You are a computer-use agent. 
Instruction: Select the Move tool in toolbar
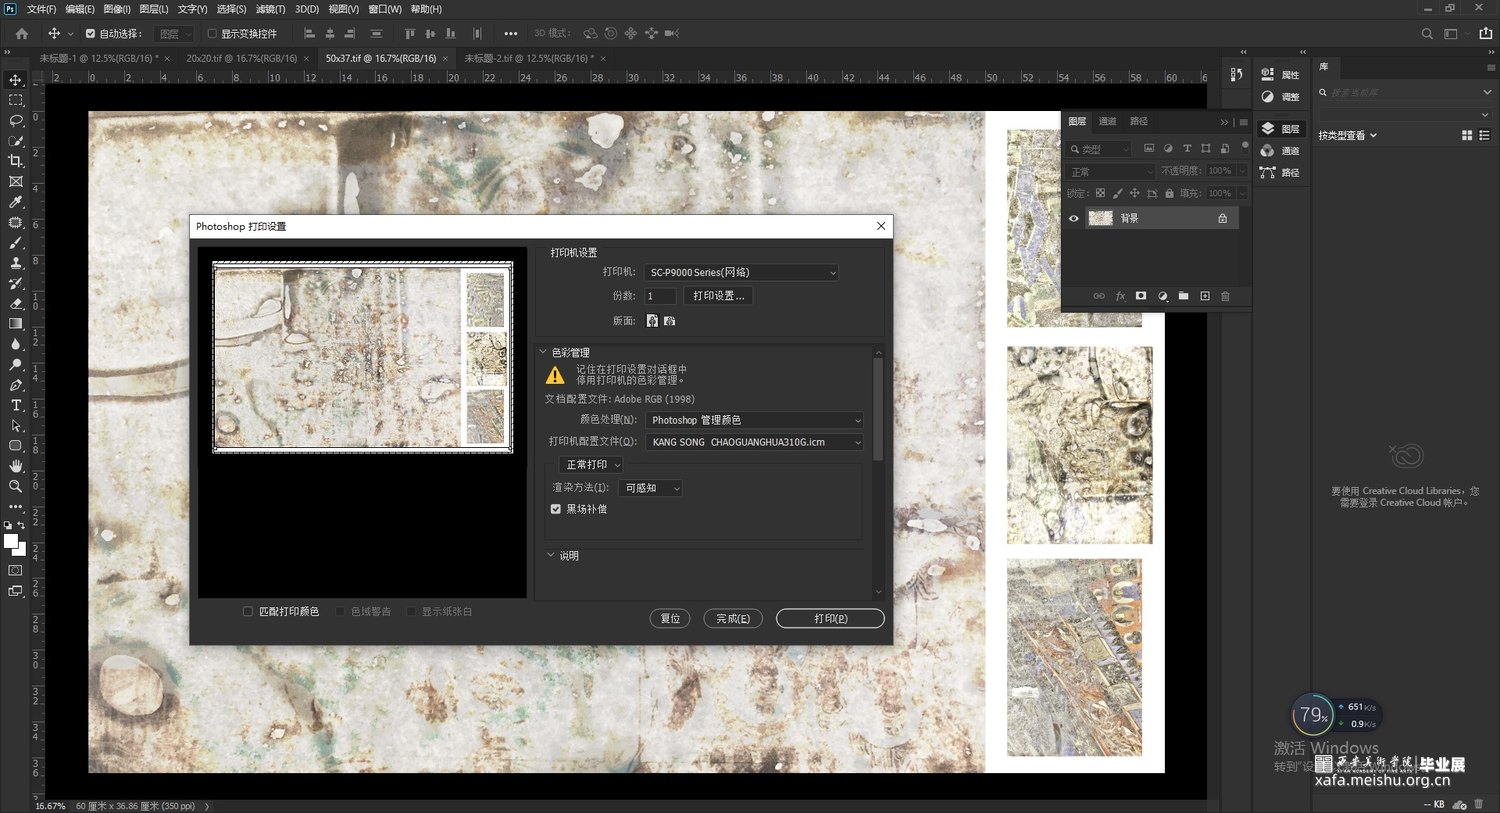(15, 80)
